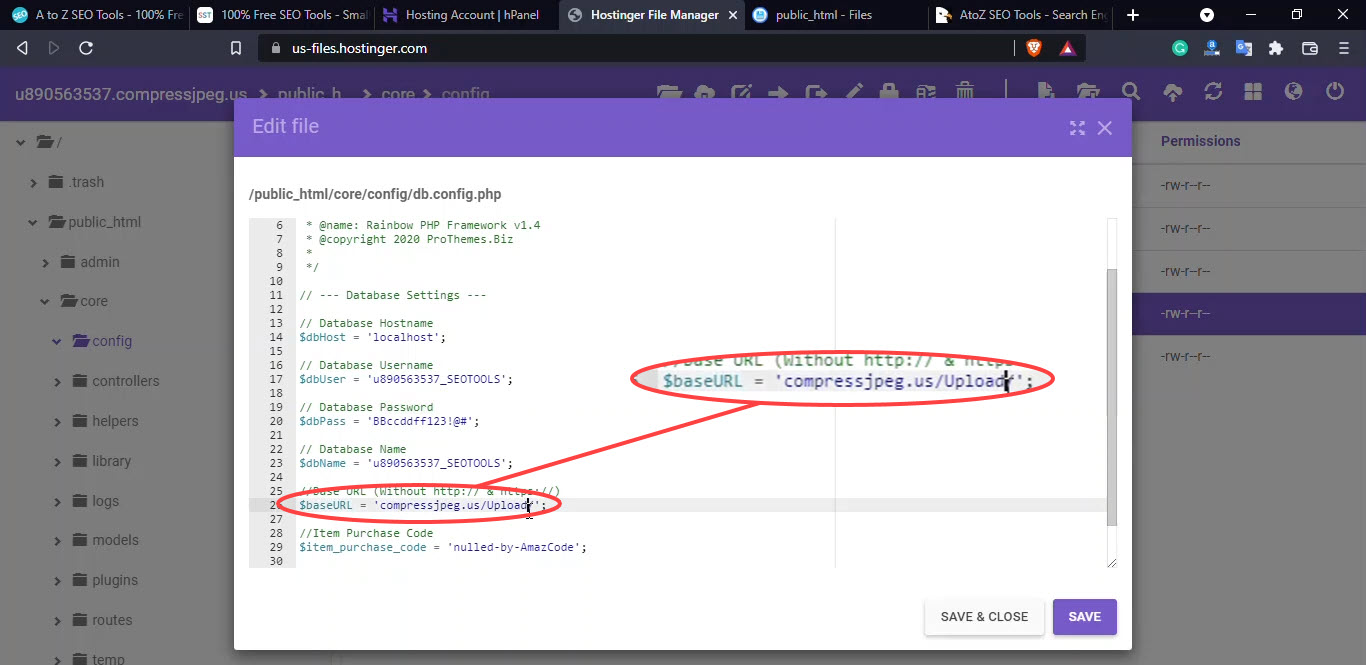
Task: Switch view using the grid layout icon
Action: [1253, 92]
